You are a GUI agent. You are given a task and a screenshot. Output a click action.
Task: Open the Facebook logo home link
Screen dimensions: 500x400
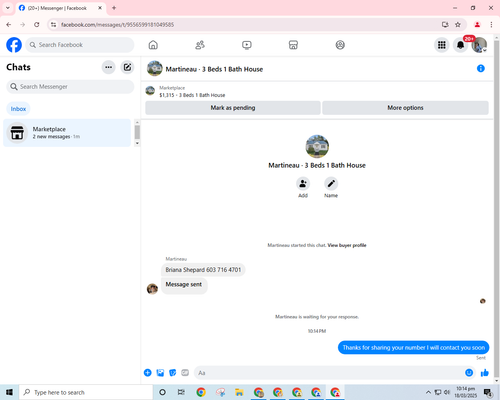click(14, 45)
